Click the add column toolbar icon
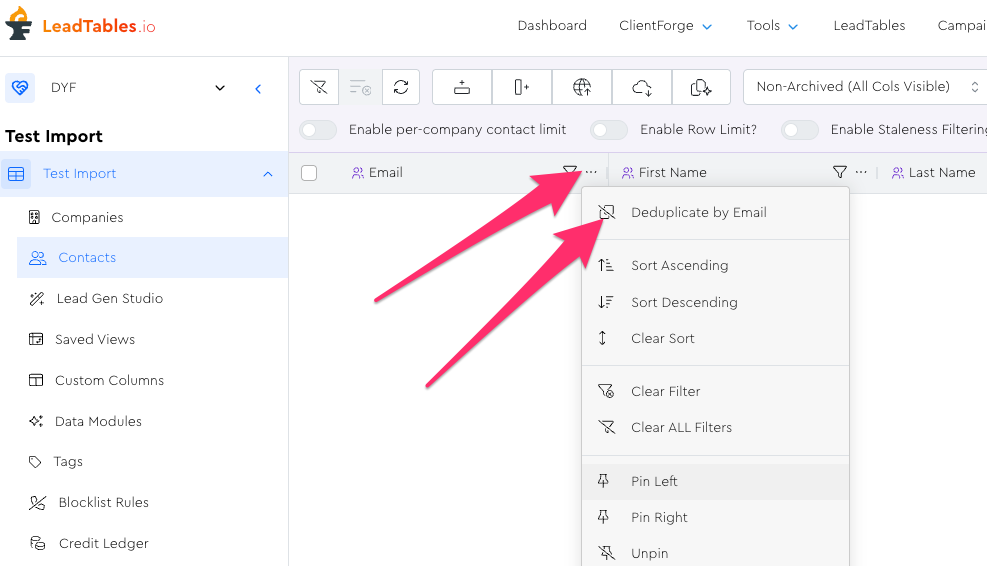 pyautogui.click(x=521, y=87)
